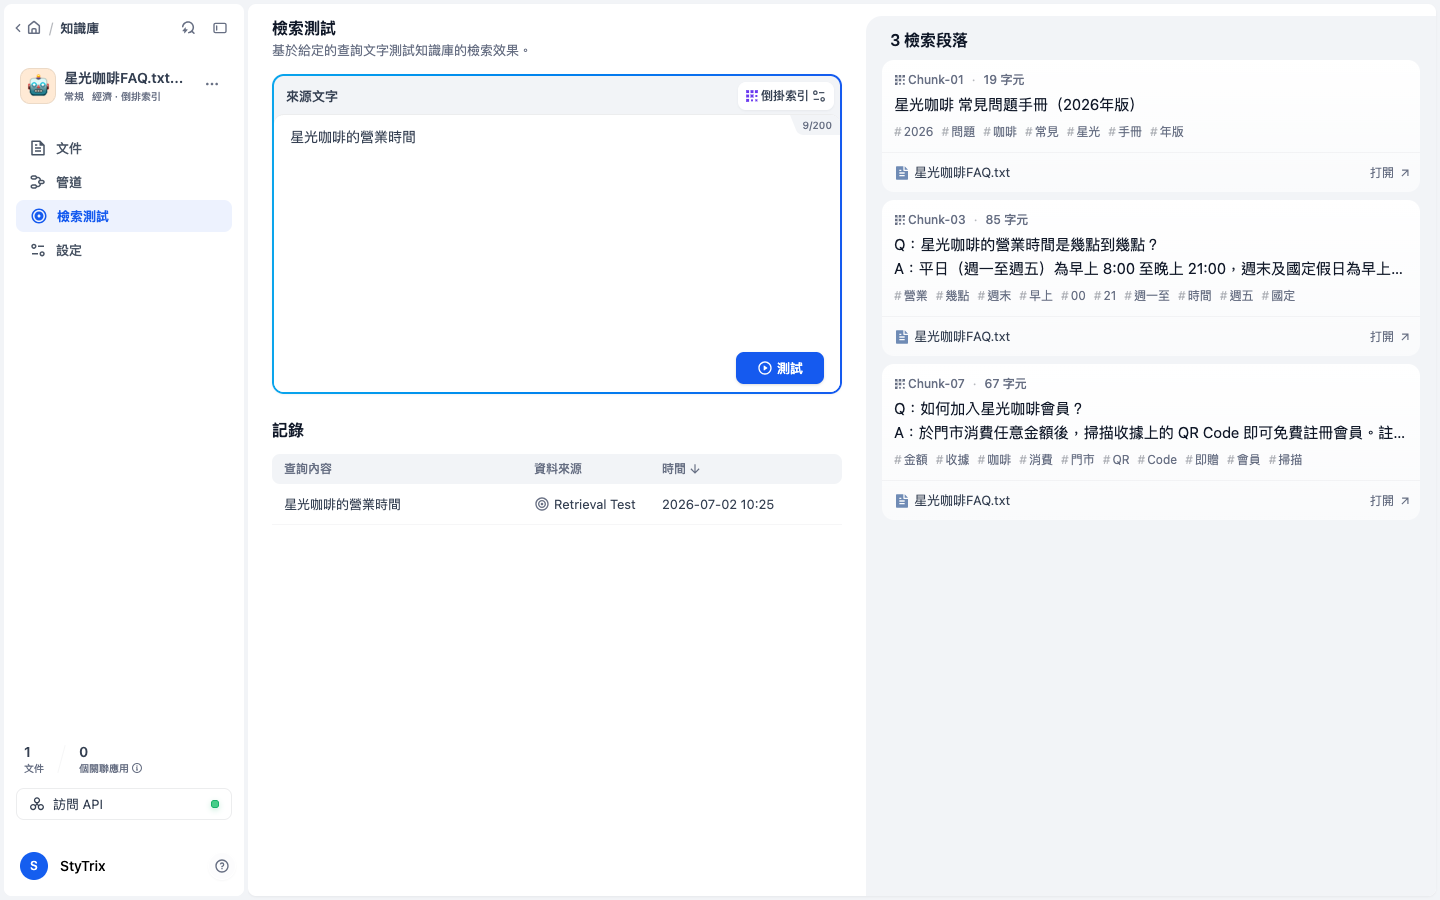This screenshot has width=1440, height=900.
Task: Click 打開 link on the Chunk-03 card
Action: coord(1389,337)
